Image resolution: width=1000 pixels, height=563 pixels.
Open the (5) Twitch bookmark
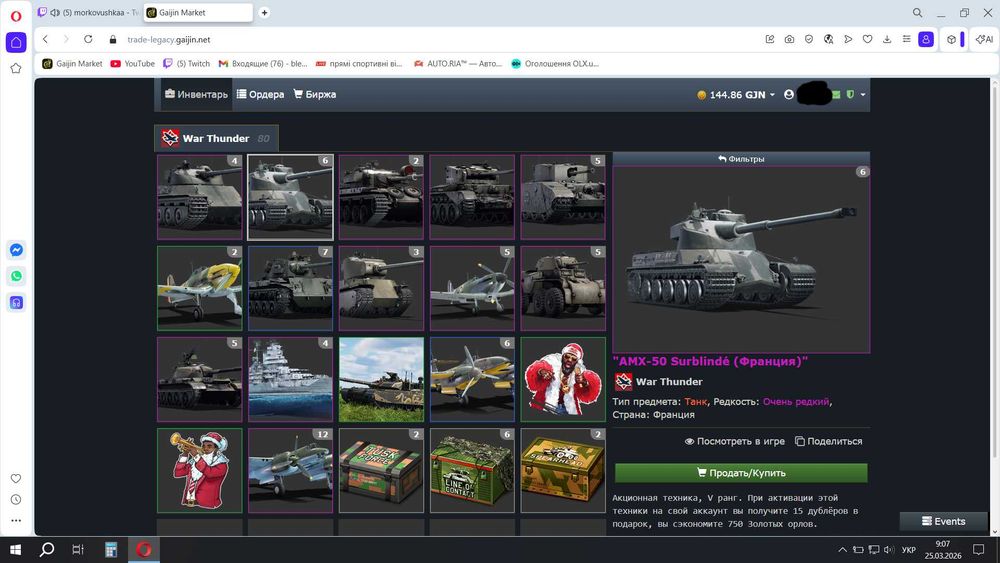tap(186, 64)
